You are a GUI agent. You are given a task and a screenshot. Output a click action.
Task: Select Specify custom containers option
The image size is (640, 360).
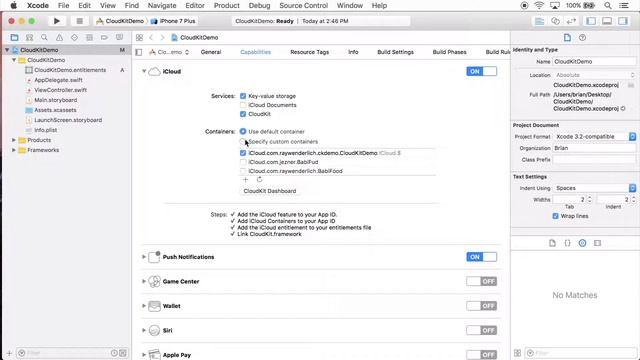(x=243, y=141)
